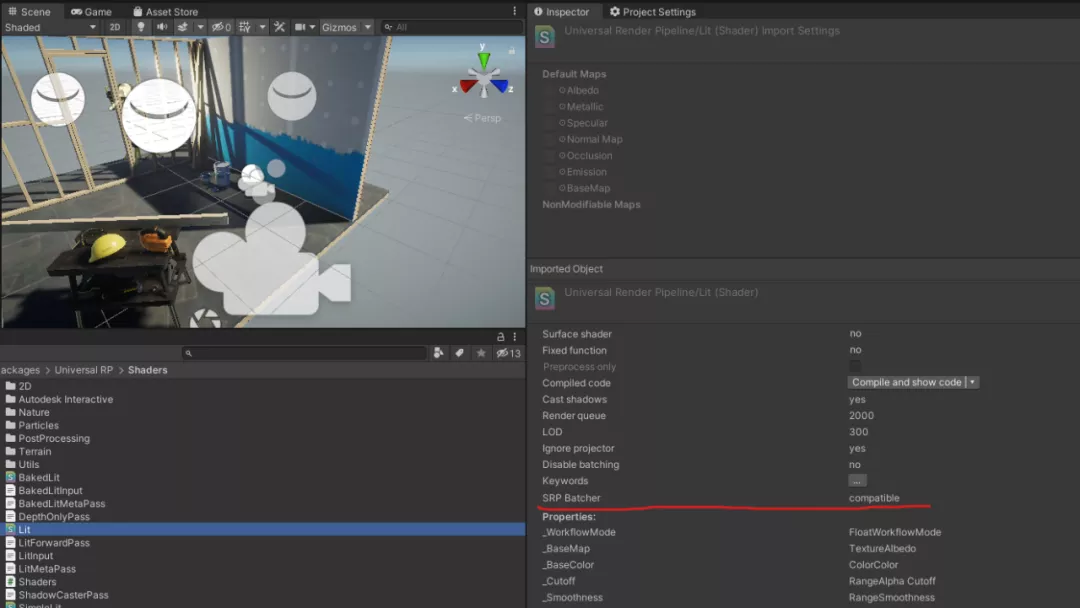
Task: Open the component tools wrench icon
Action: [x=279, y=27]
